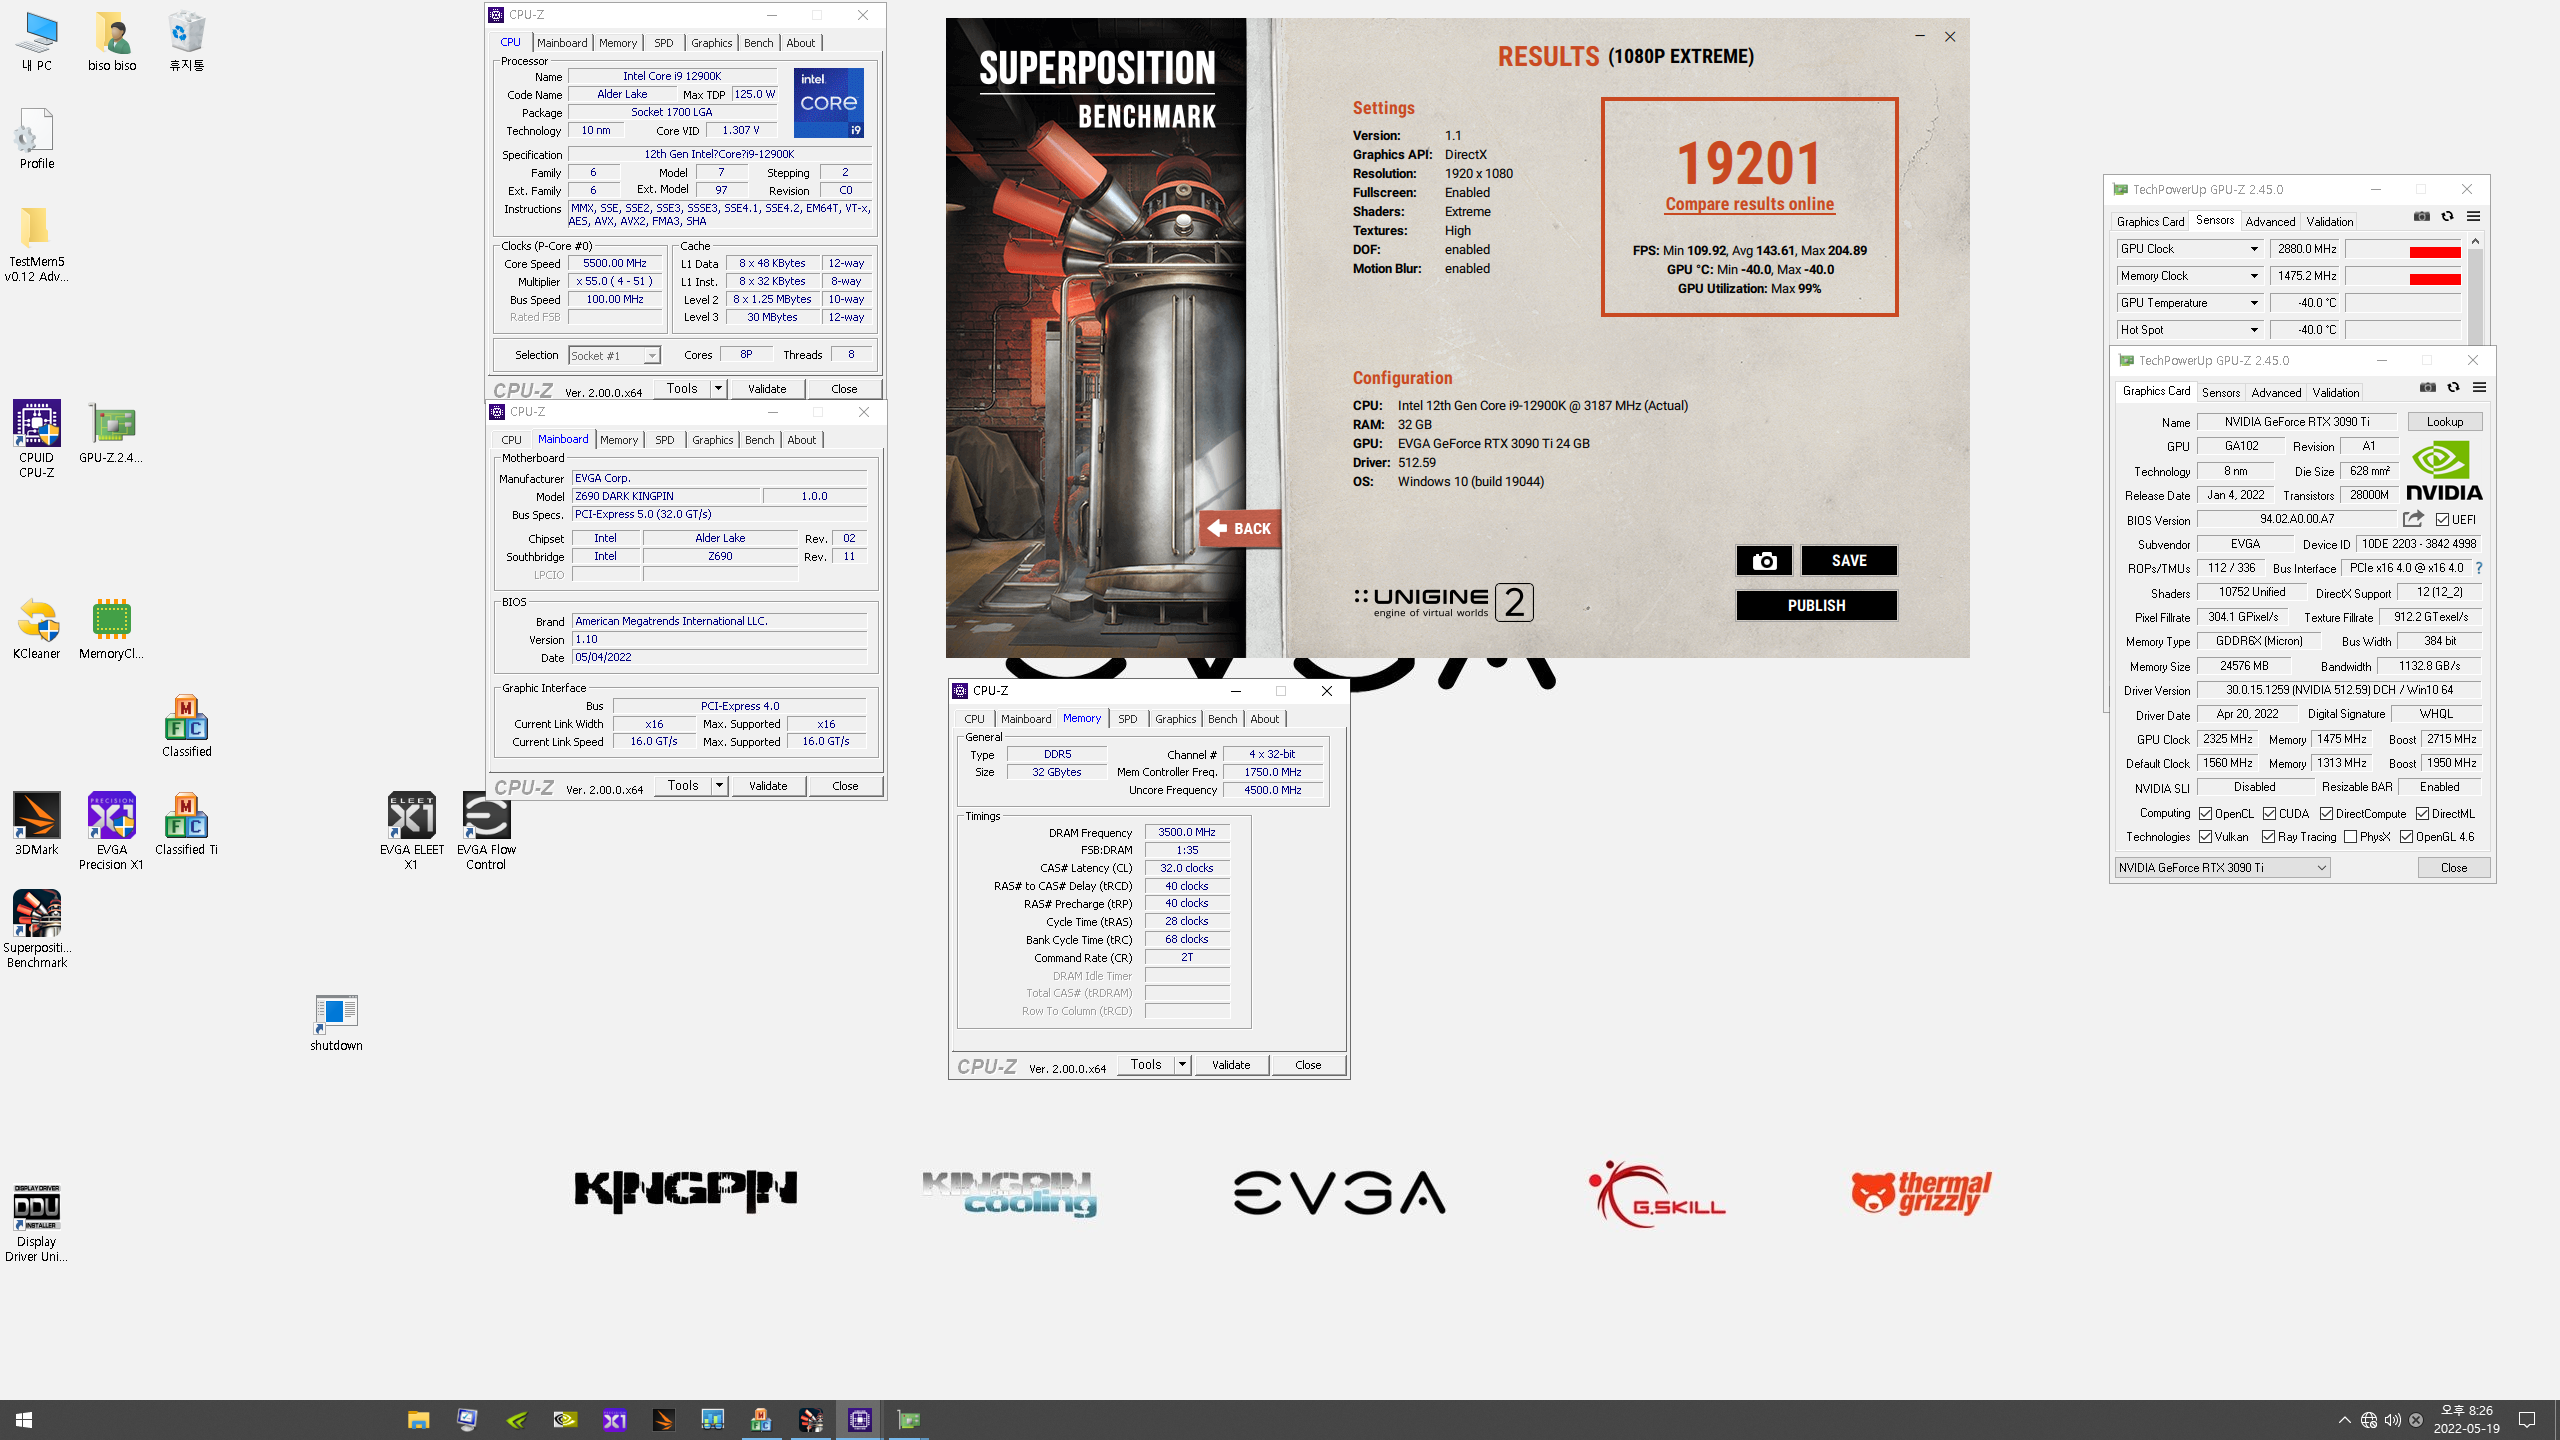
Task: Click camera icon in GPU-Z Sensors window
Action: (2422, 217)
